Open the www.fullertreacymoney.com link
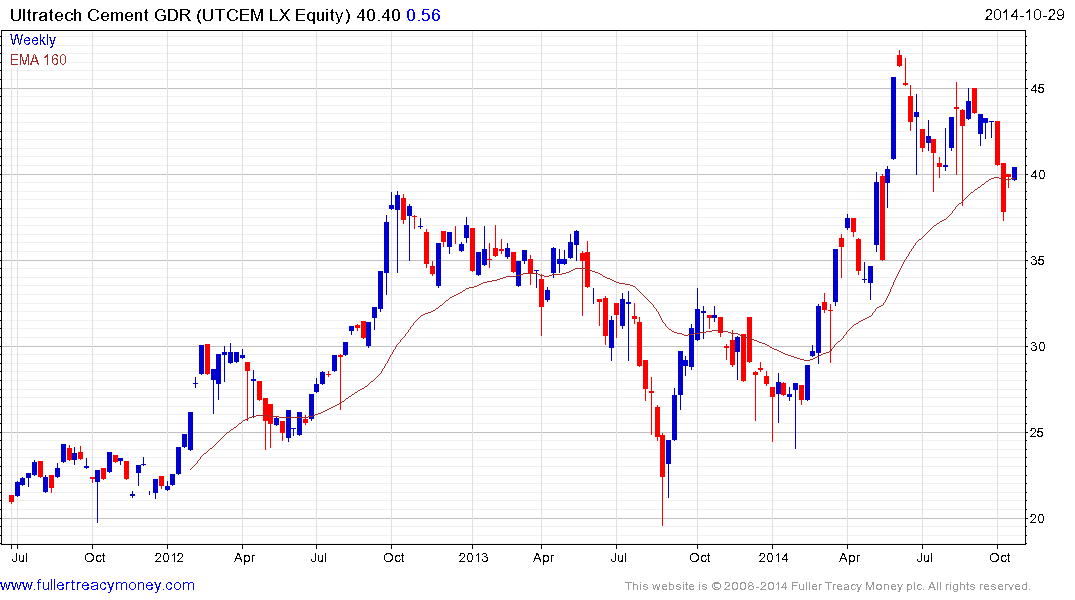The image size is (1075, 600). (x=97, y=585)
